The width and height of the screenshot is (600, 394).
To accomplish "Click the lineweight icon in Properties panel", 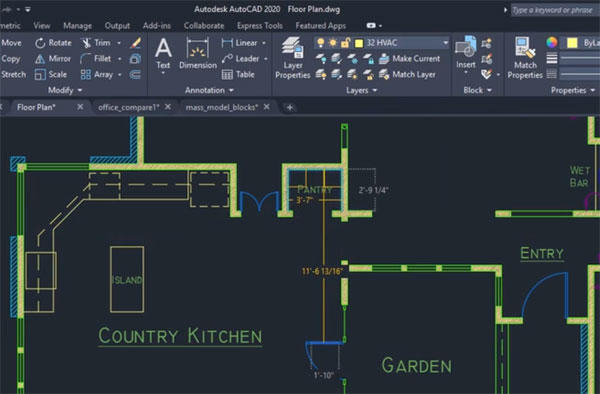I will pos(552,58).
